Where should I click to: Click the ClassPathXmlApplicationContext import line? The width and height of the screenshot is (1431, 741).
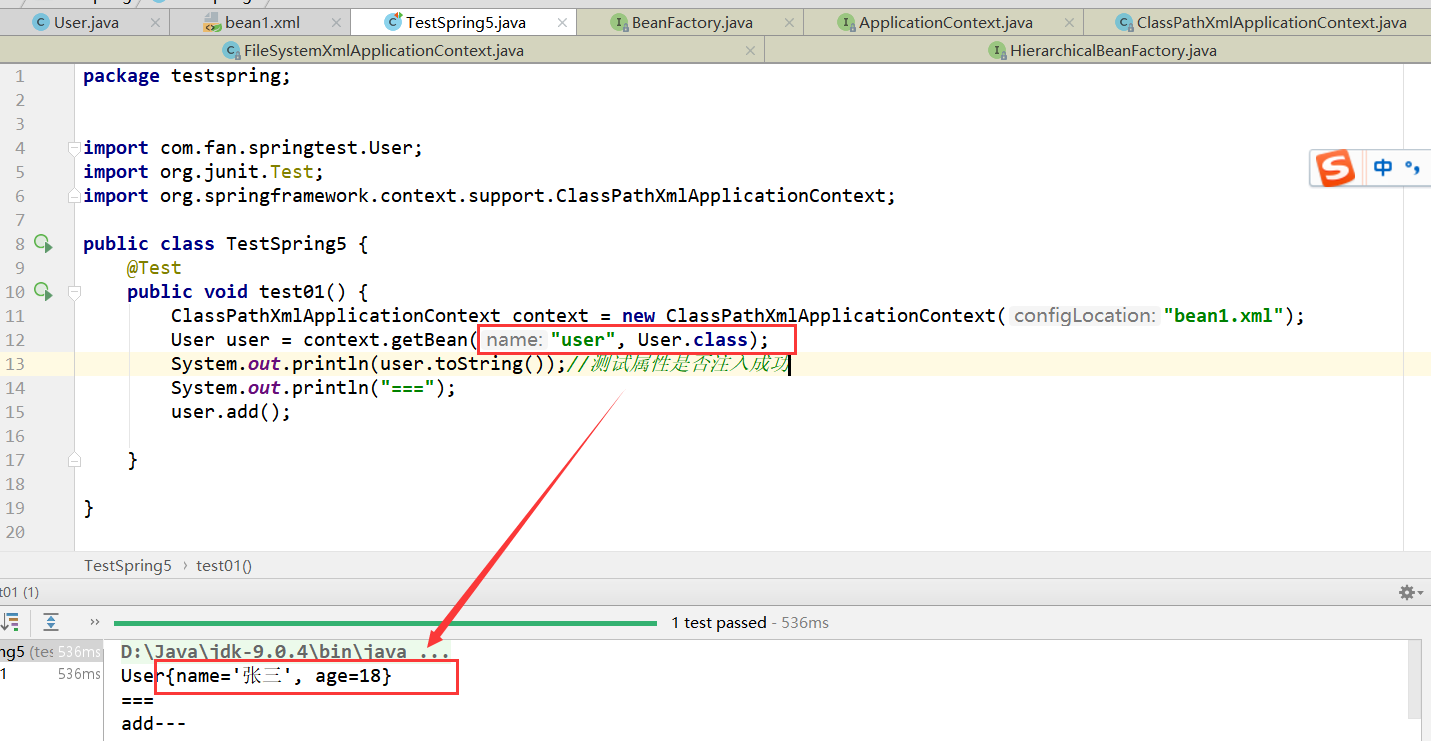point(490,196)
